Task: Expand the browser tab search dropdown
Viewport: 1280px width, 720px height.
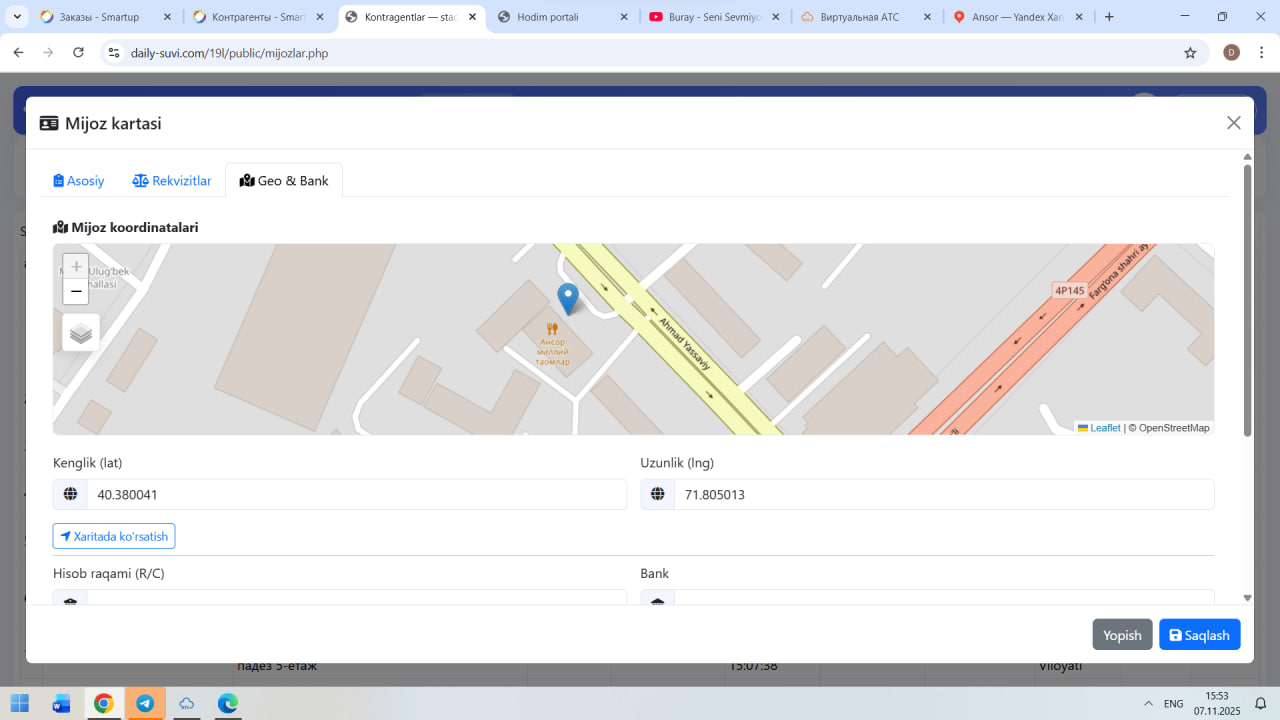Action: (x=17, y=17)
